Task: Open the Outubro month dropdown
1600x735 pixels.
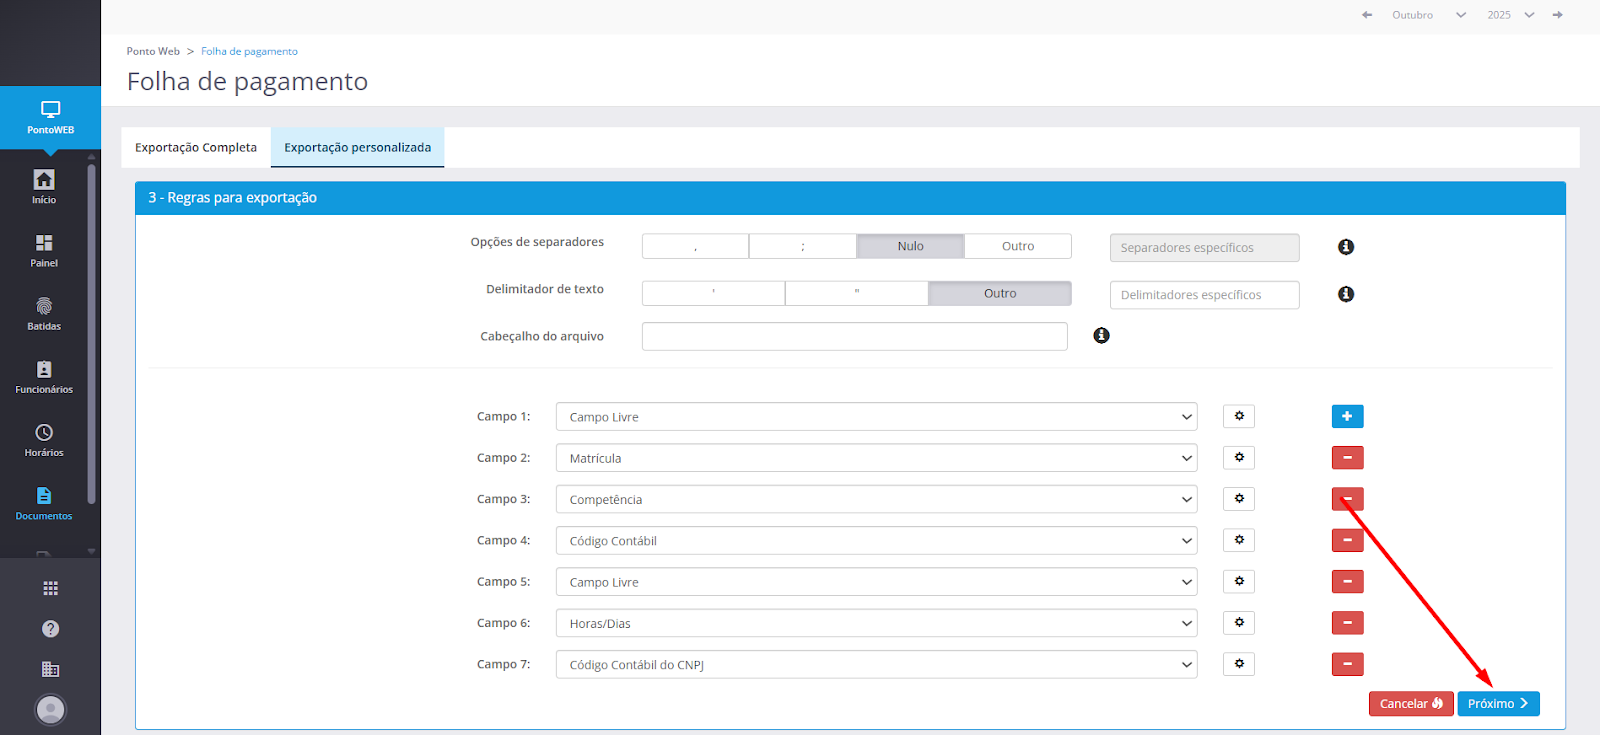Action: point(1429,15)
